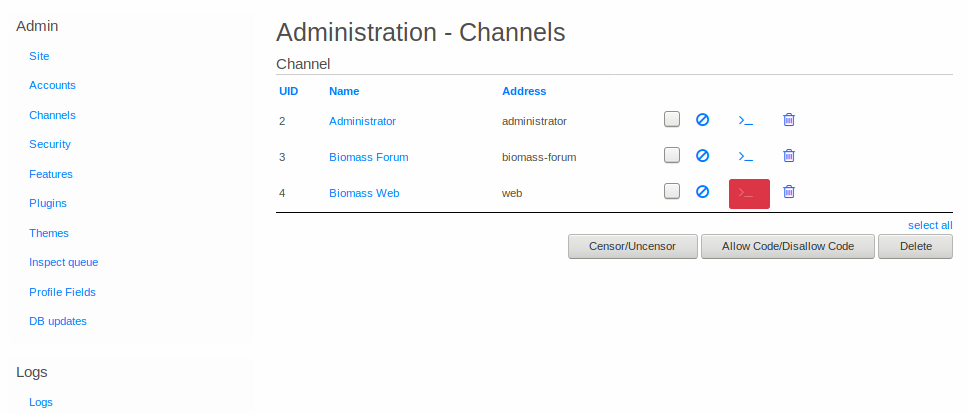This screenshot has height=413, width=968.
Task: Go to Accounts in the Admin sidebar
Action: pos(52,85)
